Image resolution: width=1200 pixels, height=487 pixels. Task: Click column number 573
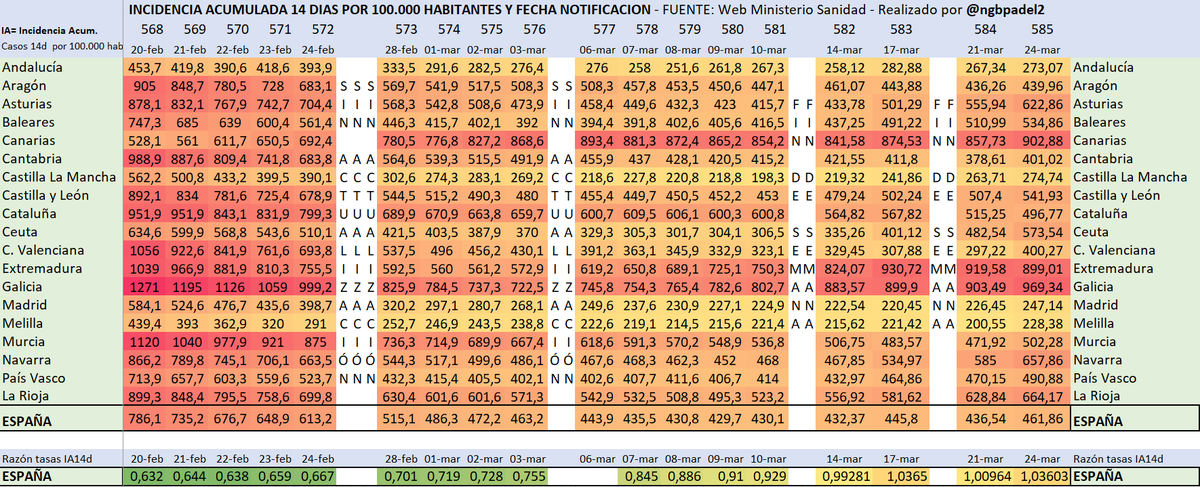pyautogui.click(x=407, y=31)
